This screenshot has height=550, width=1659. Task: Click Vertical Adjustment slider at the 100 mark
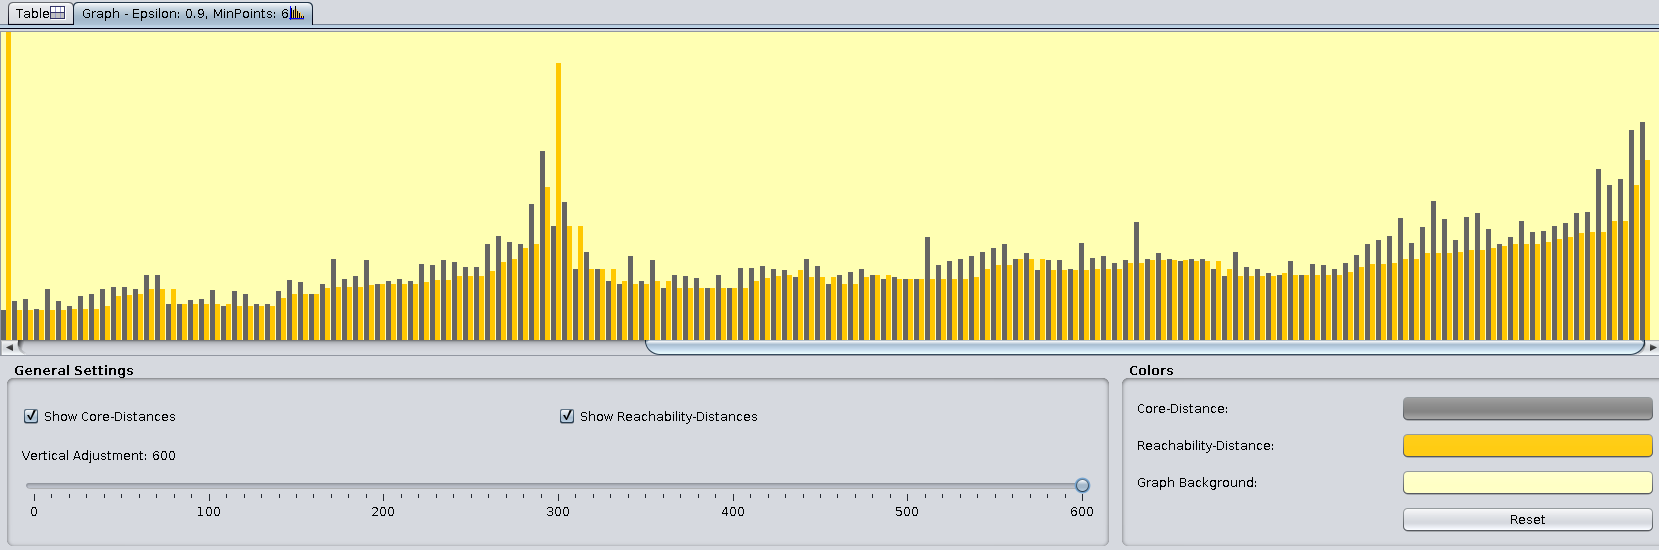[209, 486]
